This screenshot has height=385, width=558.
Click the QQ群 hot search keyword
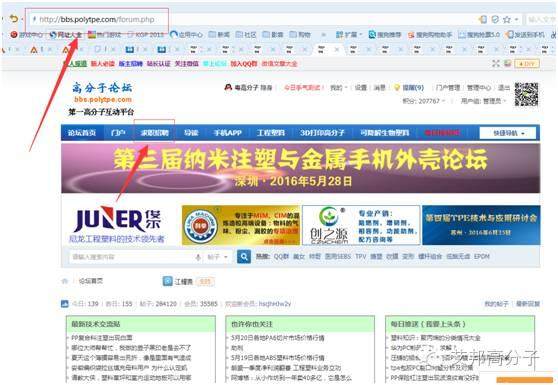(x=281, y=257)
